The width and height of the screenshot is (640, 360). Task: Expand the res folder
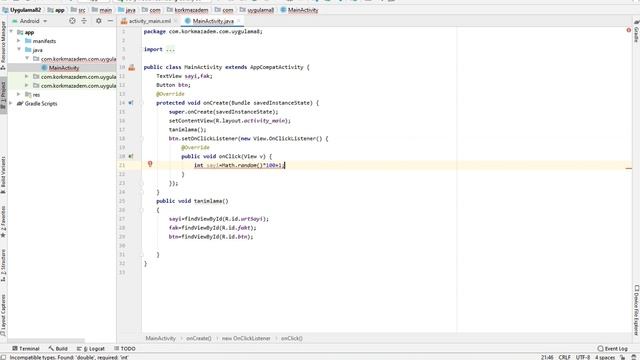19,94
